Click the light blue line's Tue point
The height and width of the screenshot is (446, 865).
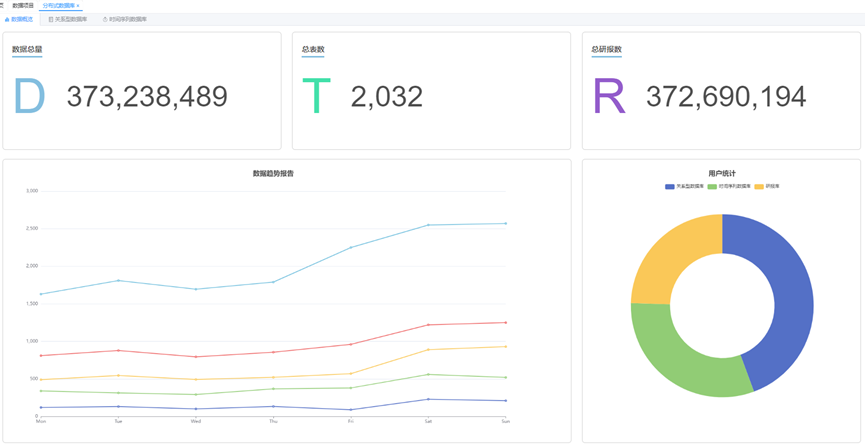point(118,280)
